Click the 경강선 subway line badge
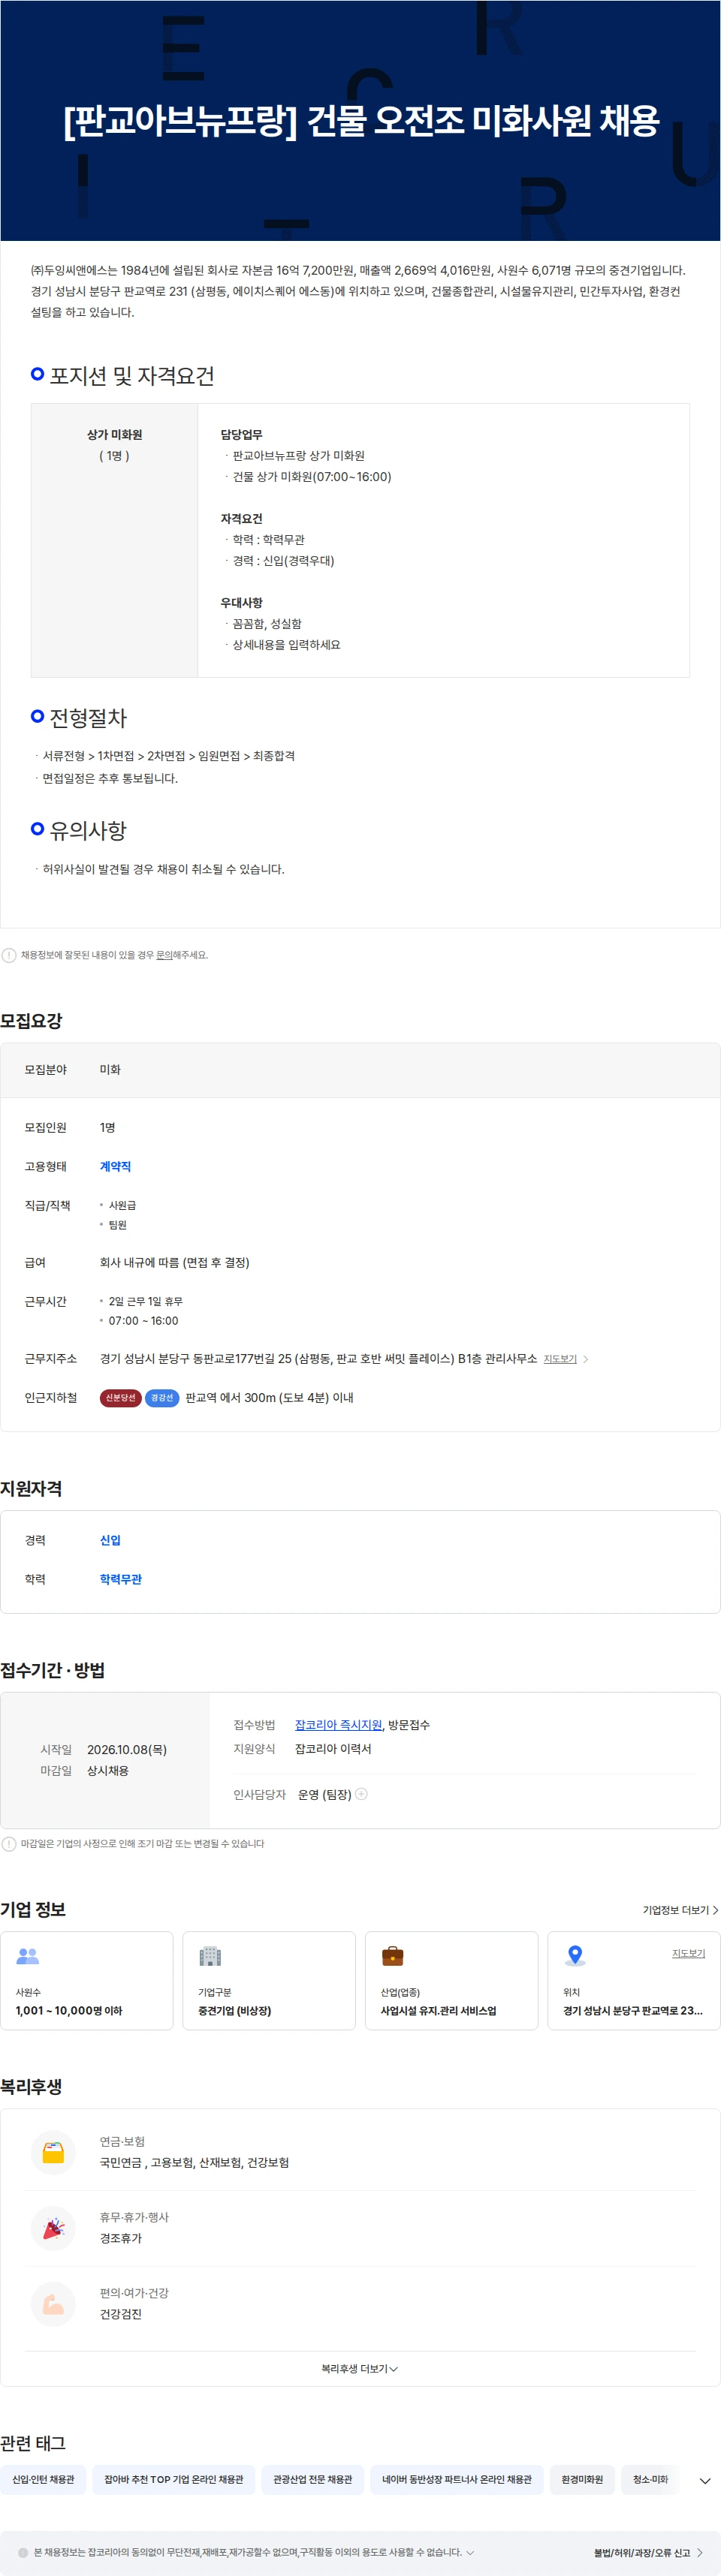The height and width of the screenshot is (2576, 721). point(162,1398)
